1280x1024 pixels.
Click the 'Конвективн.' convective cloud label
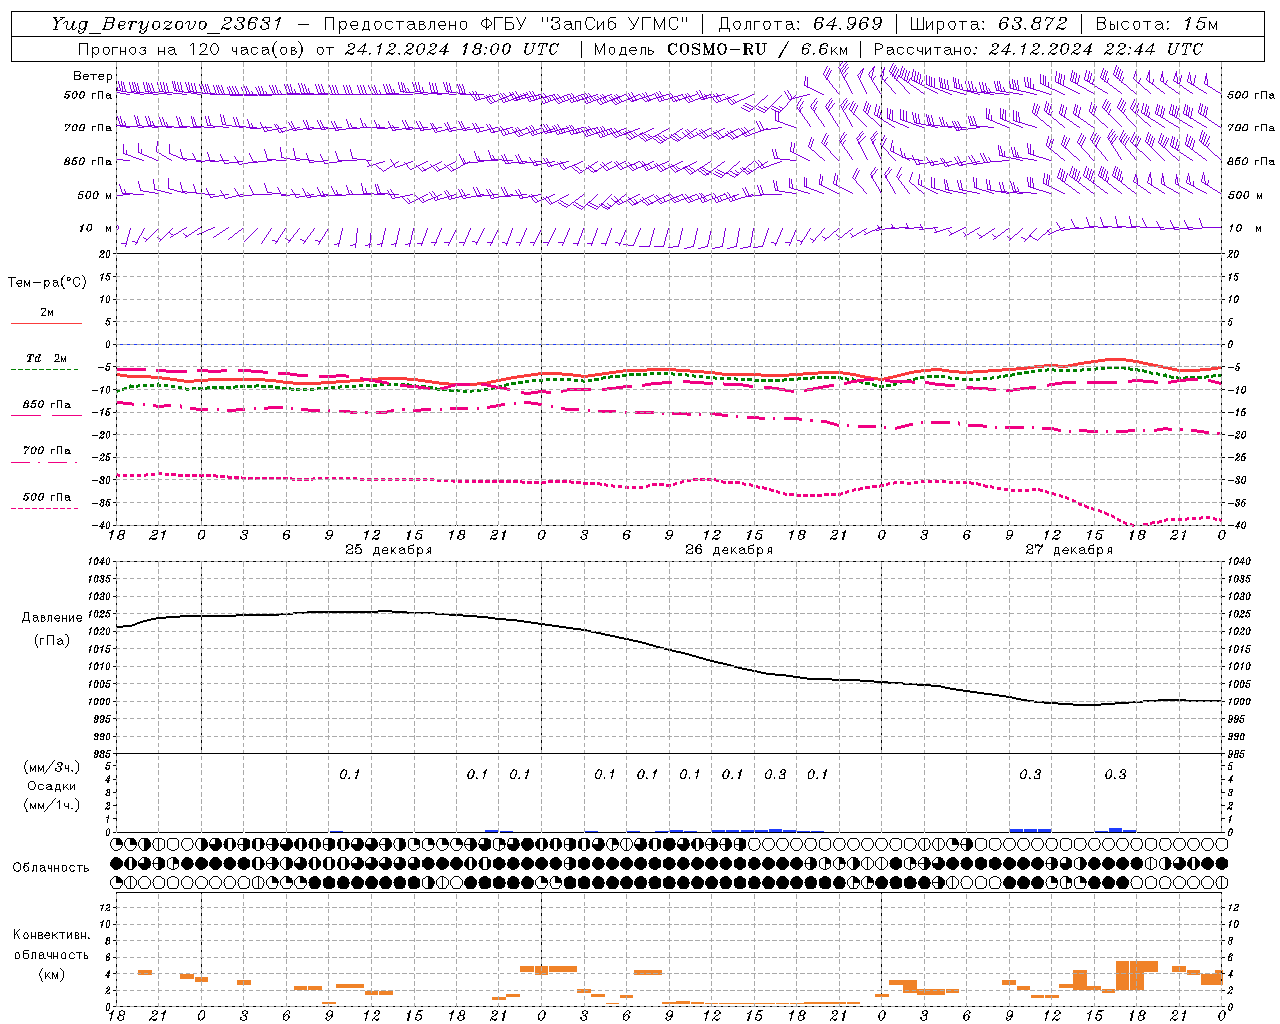pyautogui.click(x=52, y=935)
